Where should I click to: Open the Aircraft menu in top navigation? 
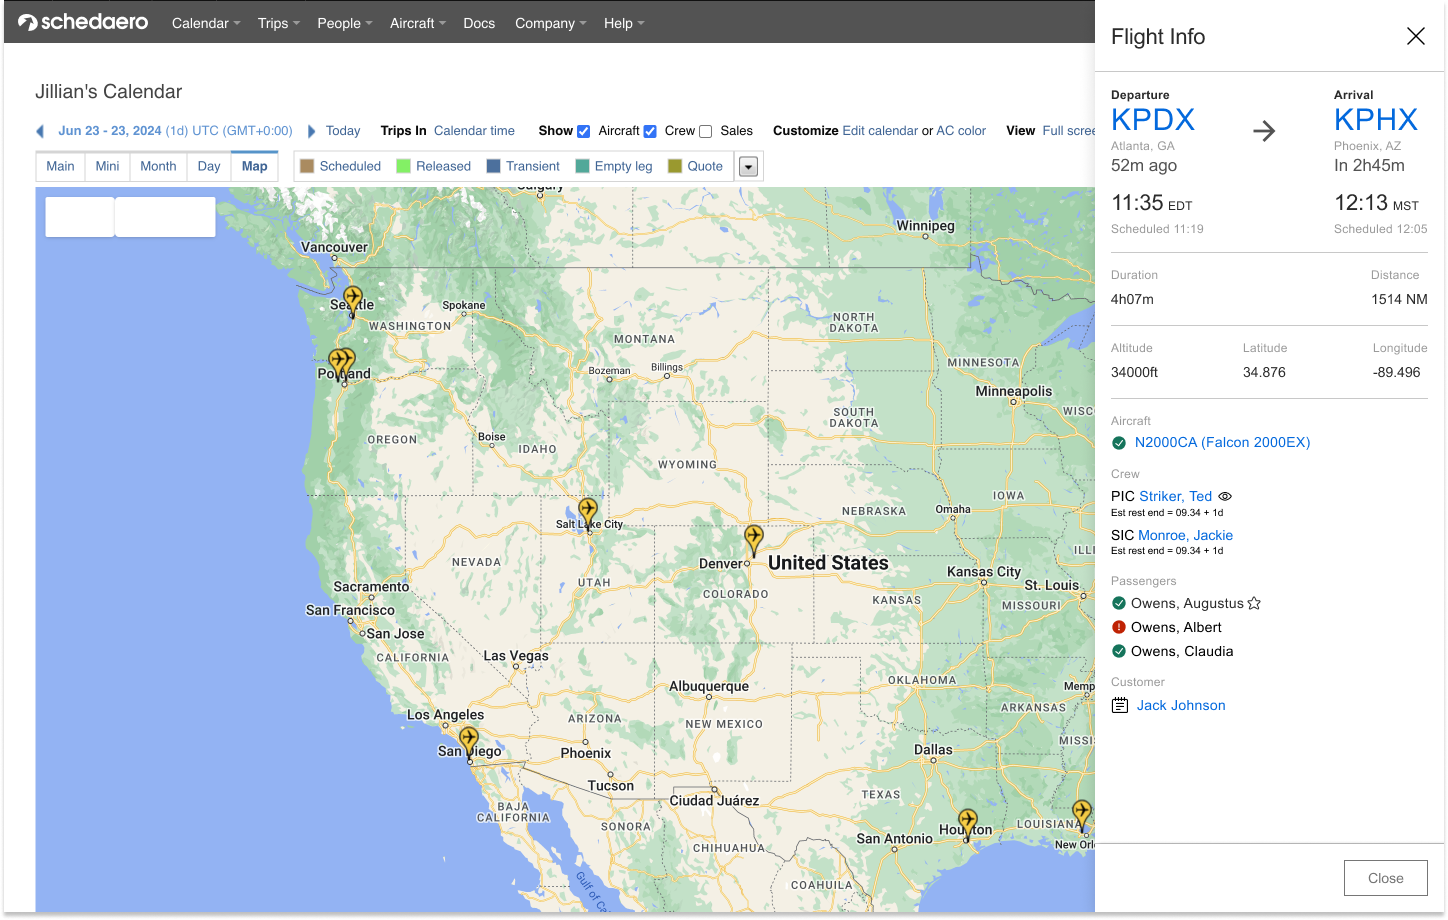pyautogui.click(x=417, y=23)
